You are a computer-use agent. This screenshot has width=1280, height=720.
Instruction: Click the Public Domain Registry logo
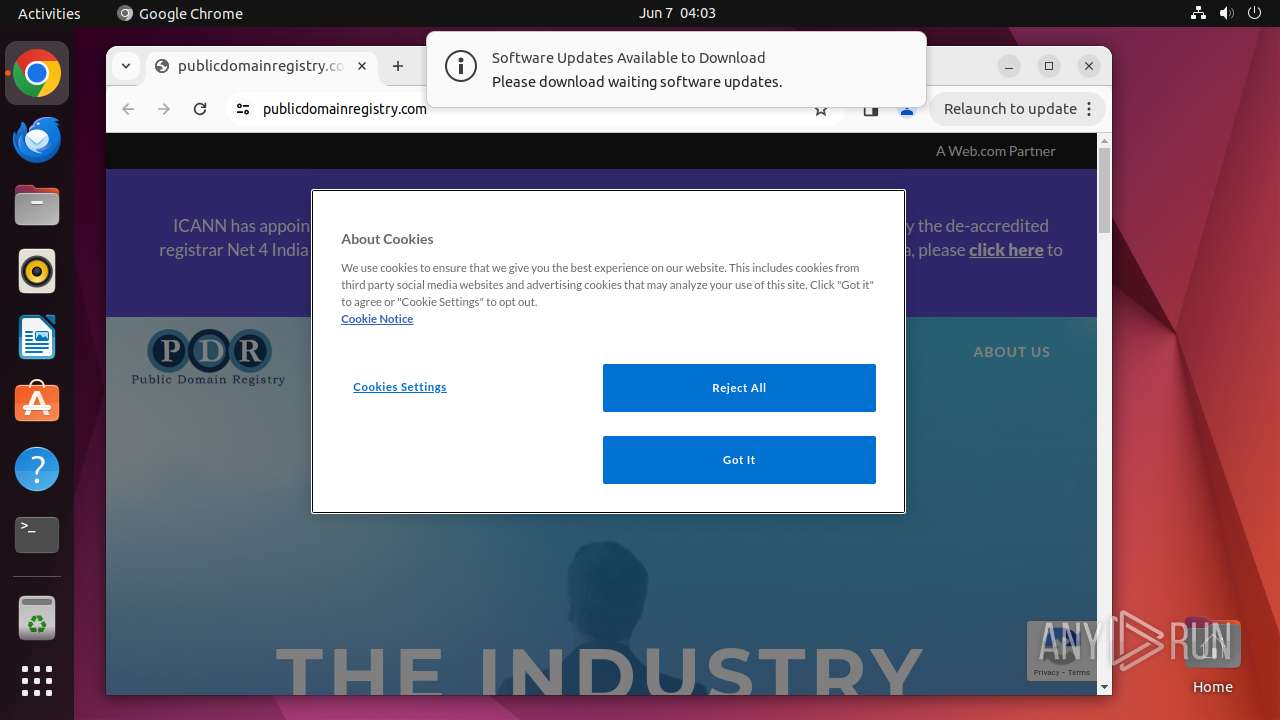pos(208,358)
